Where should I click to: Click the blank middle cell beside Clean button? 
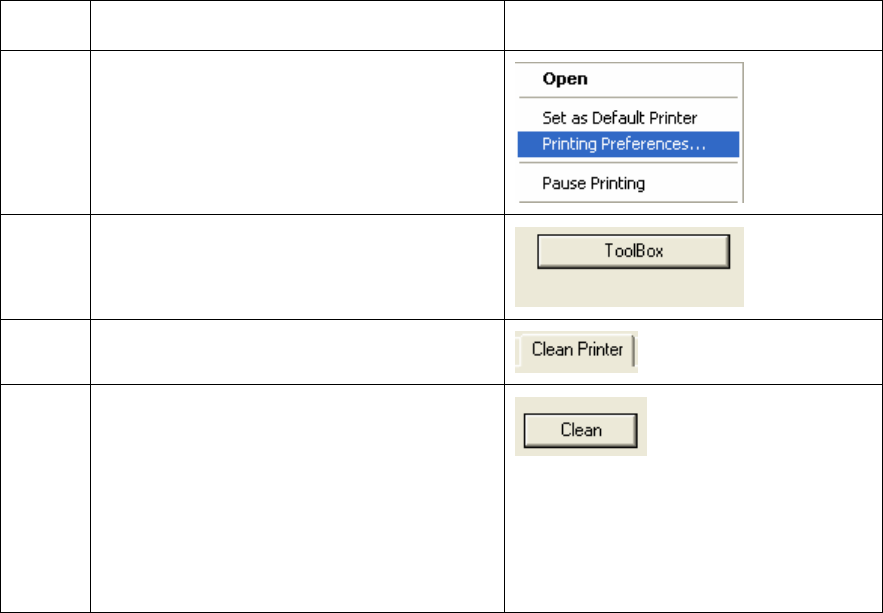tap(297, 498)
